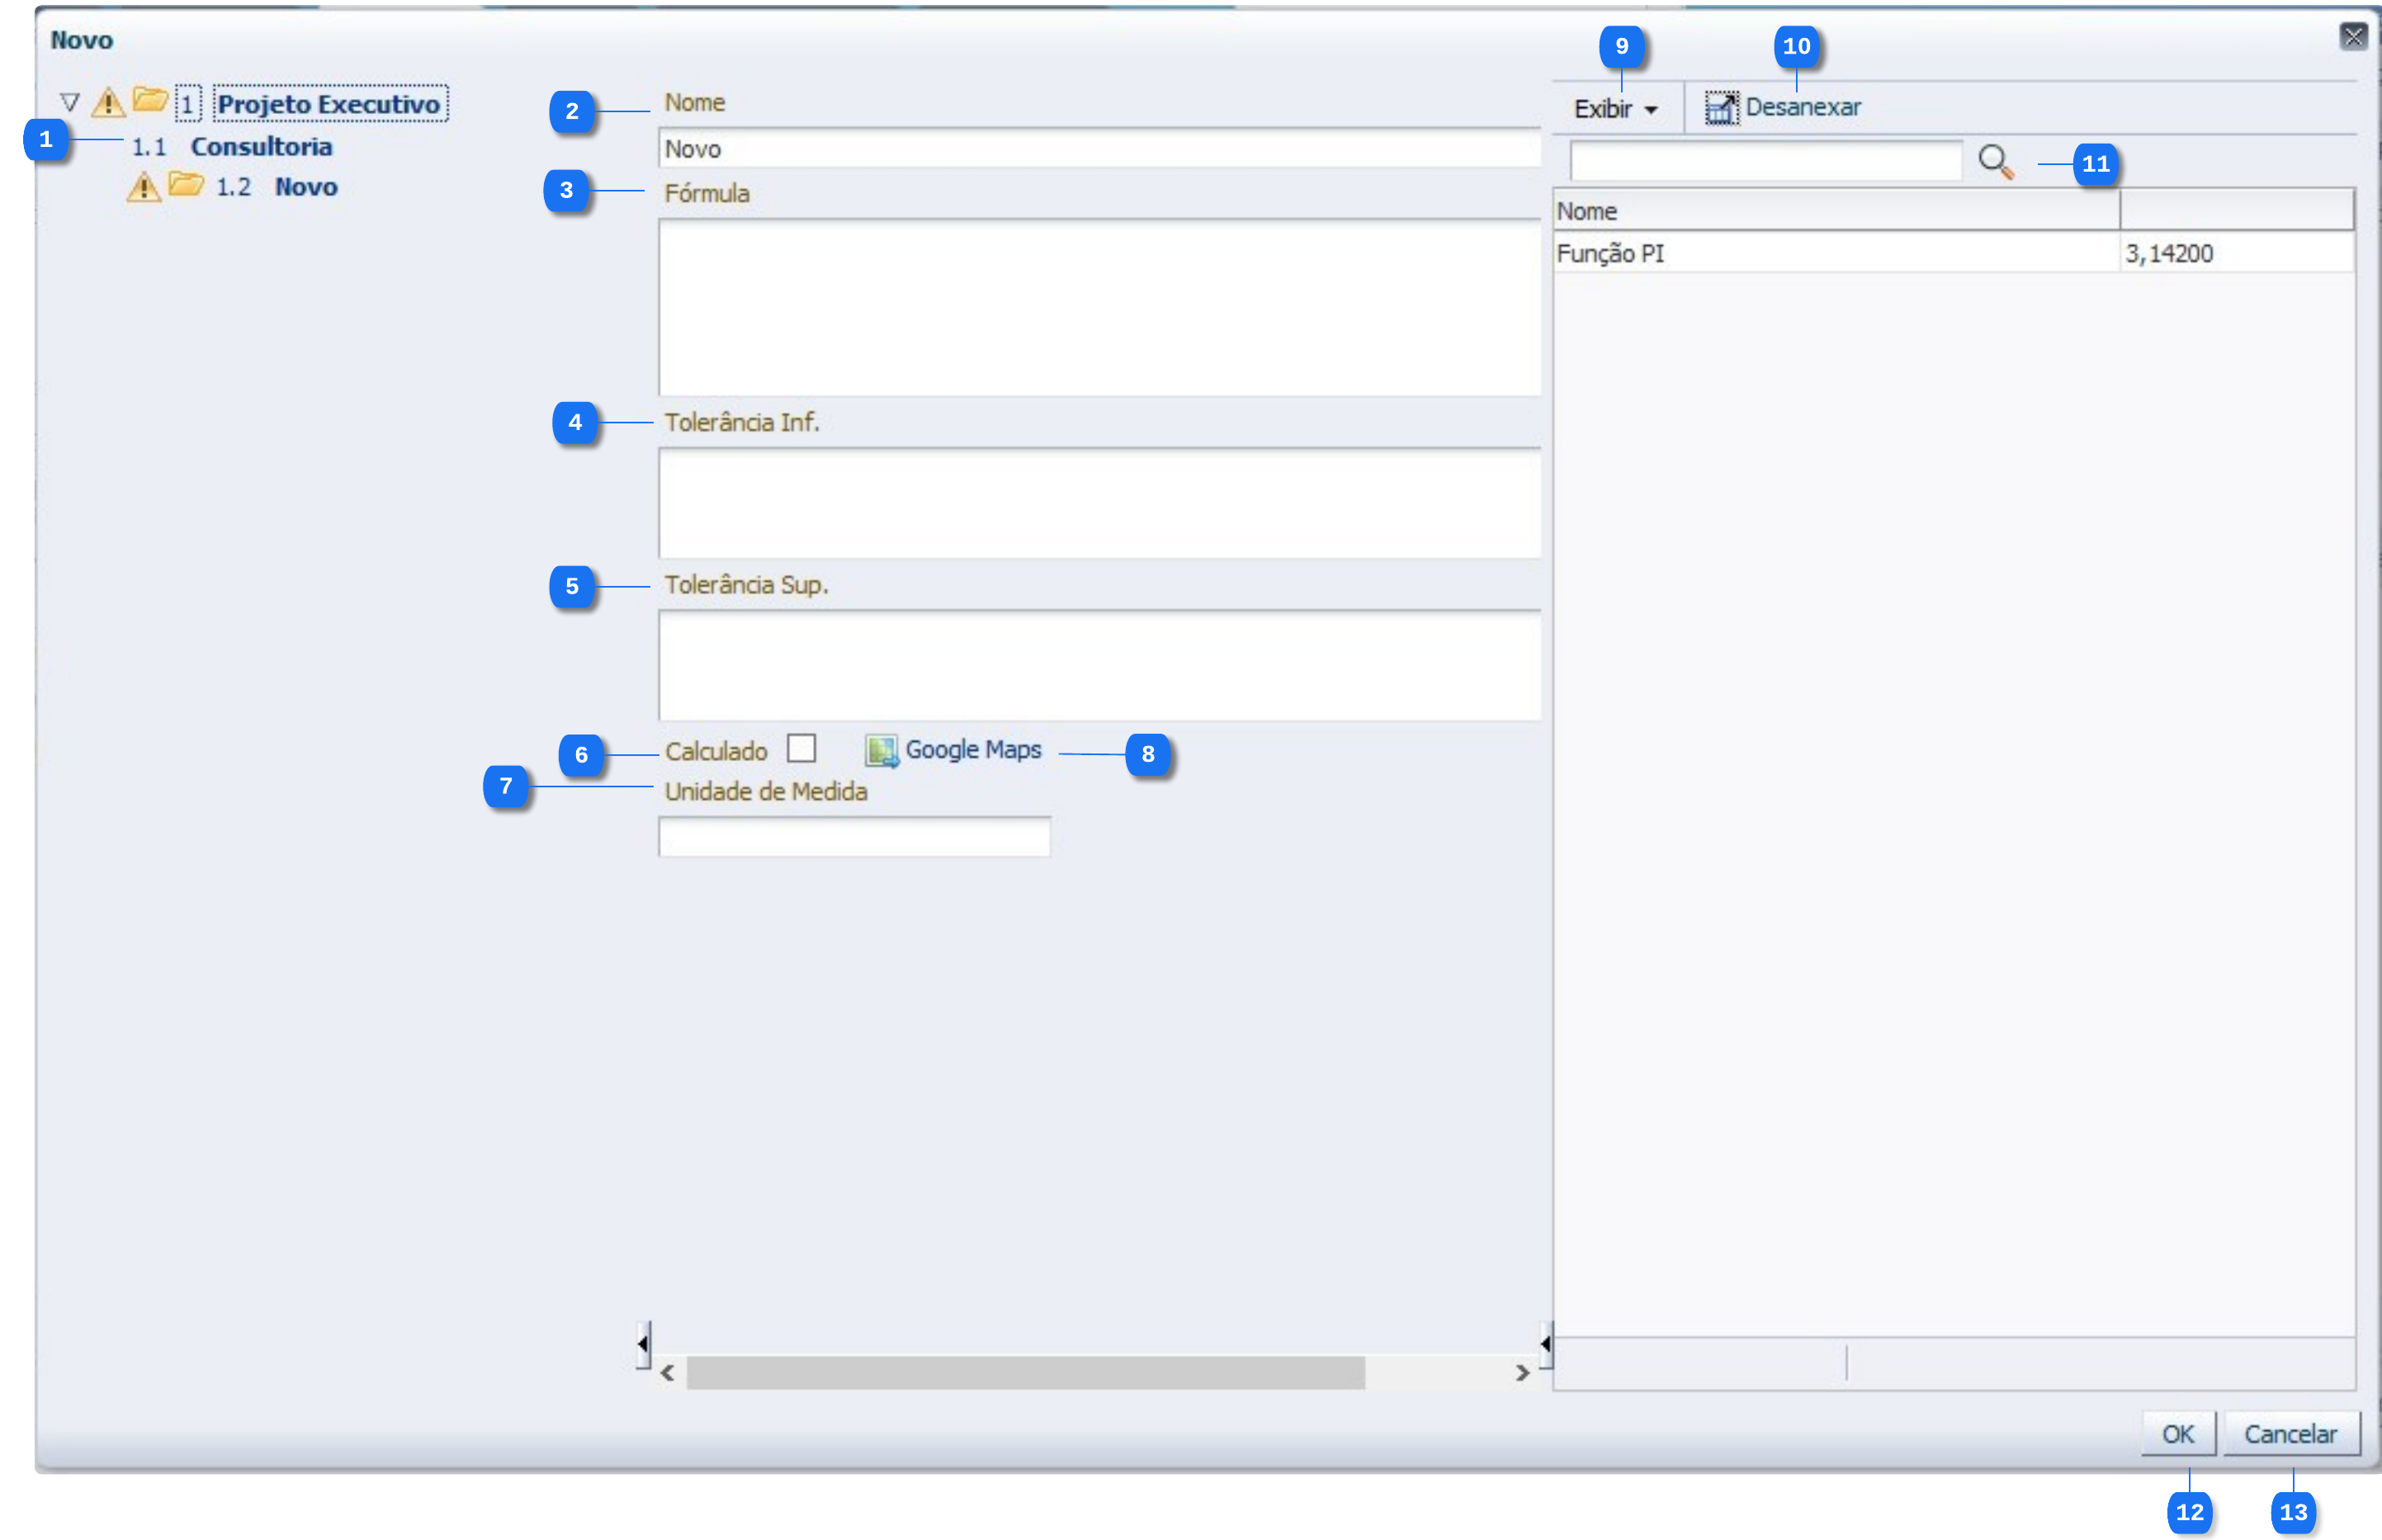This screenshot has height=1540, width=2382.
Task: Enable the Calculado checkbox
Action: click(x=801, y=748)
